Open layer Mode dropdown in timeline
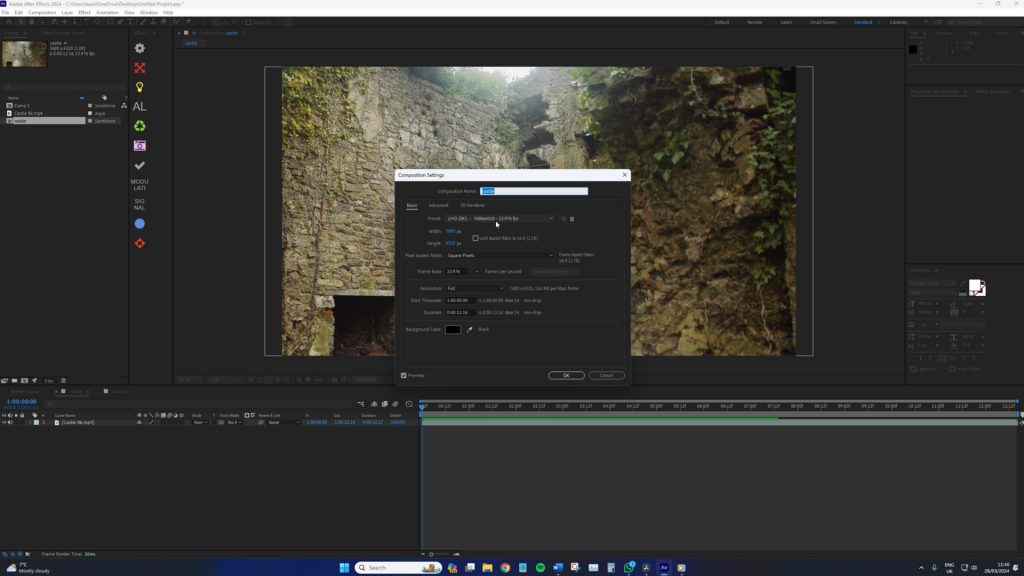The height and width of the screenshot is (576, 1024). click(200, 423)
